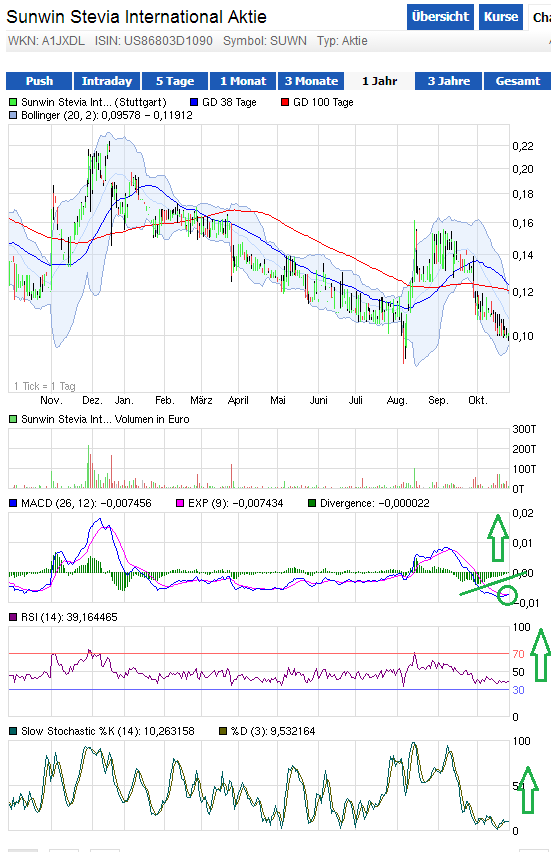The width and height of the screenshot is (551, 852).
Task: Click the purple RSI (14) legend swatch
Action: [x=13, y=617]
